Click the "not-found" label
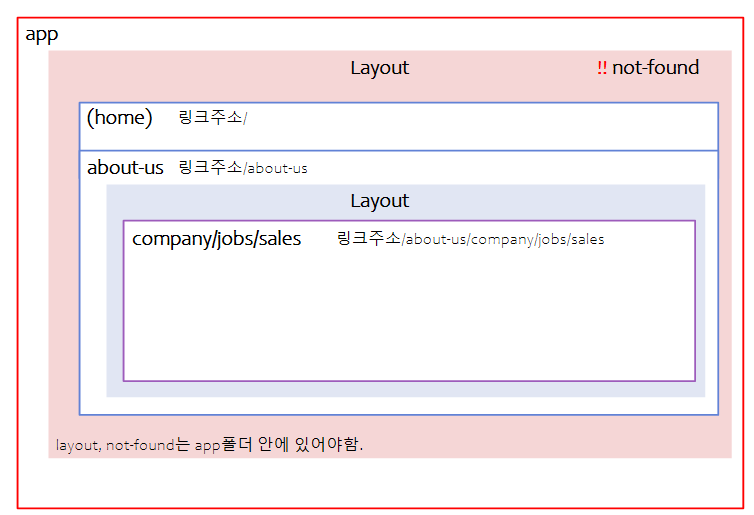 pos(655,67)
